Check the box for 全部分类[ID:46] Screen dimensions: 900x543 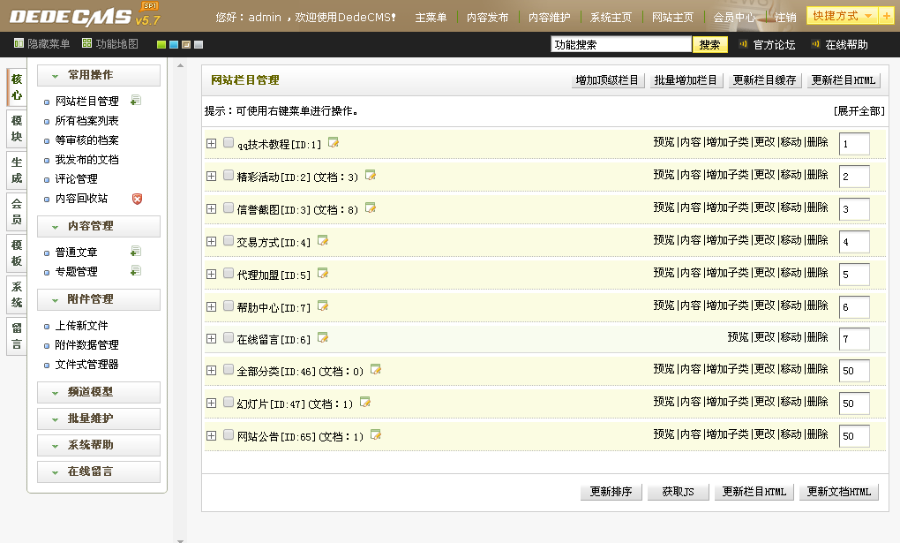(228, 370)
